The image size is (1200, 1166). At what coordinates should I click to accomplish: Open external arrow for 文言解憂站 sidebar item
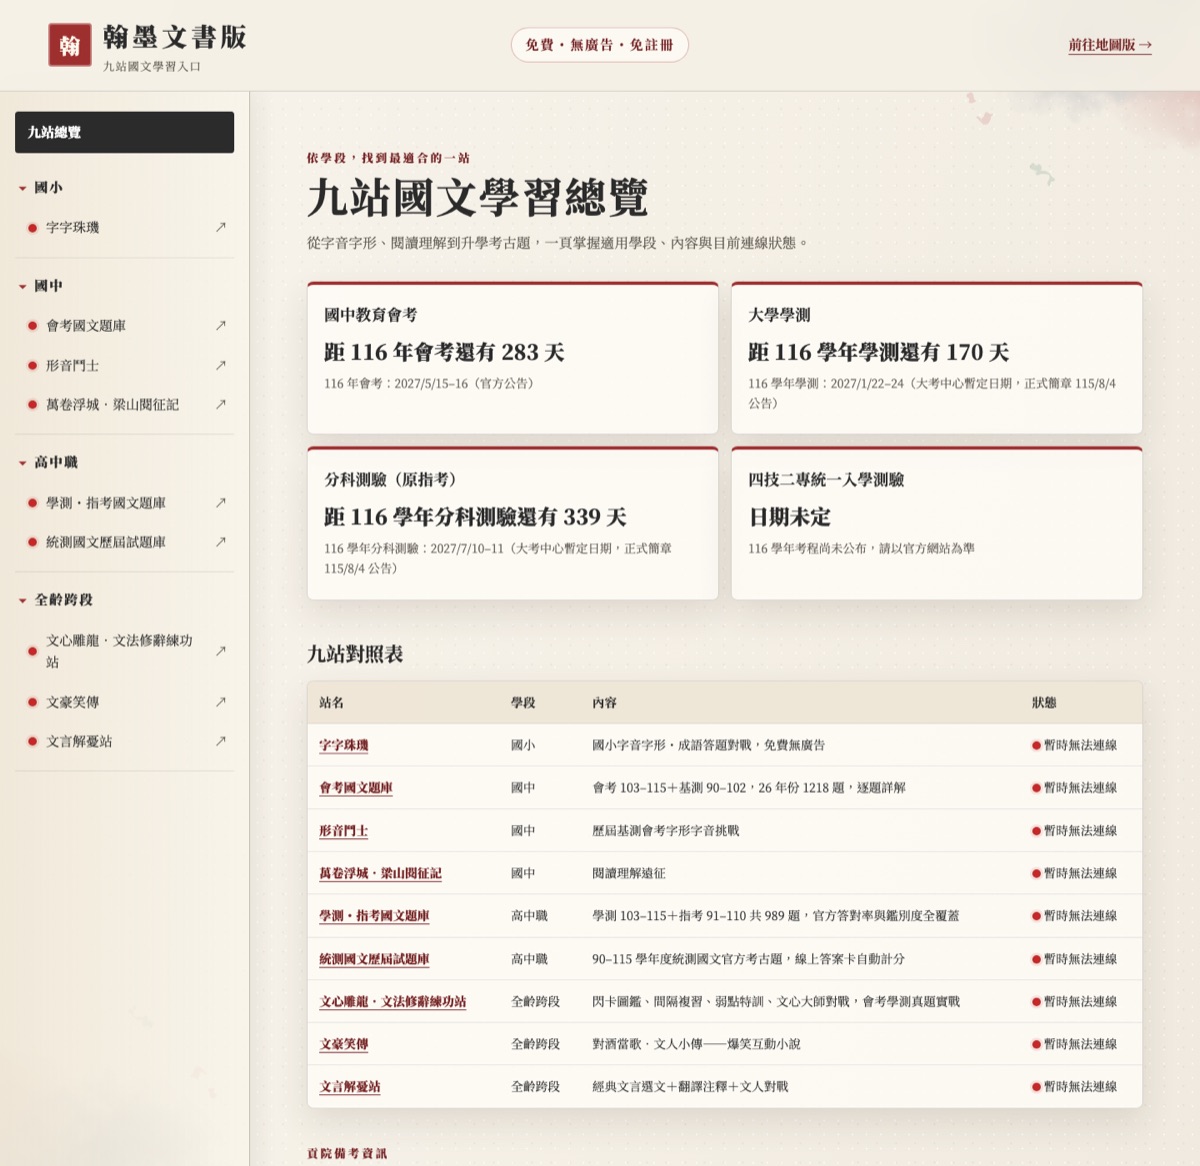(221, 741)
